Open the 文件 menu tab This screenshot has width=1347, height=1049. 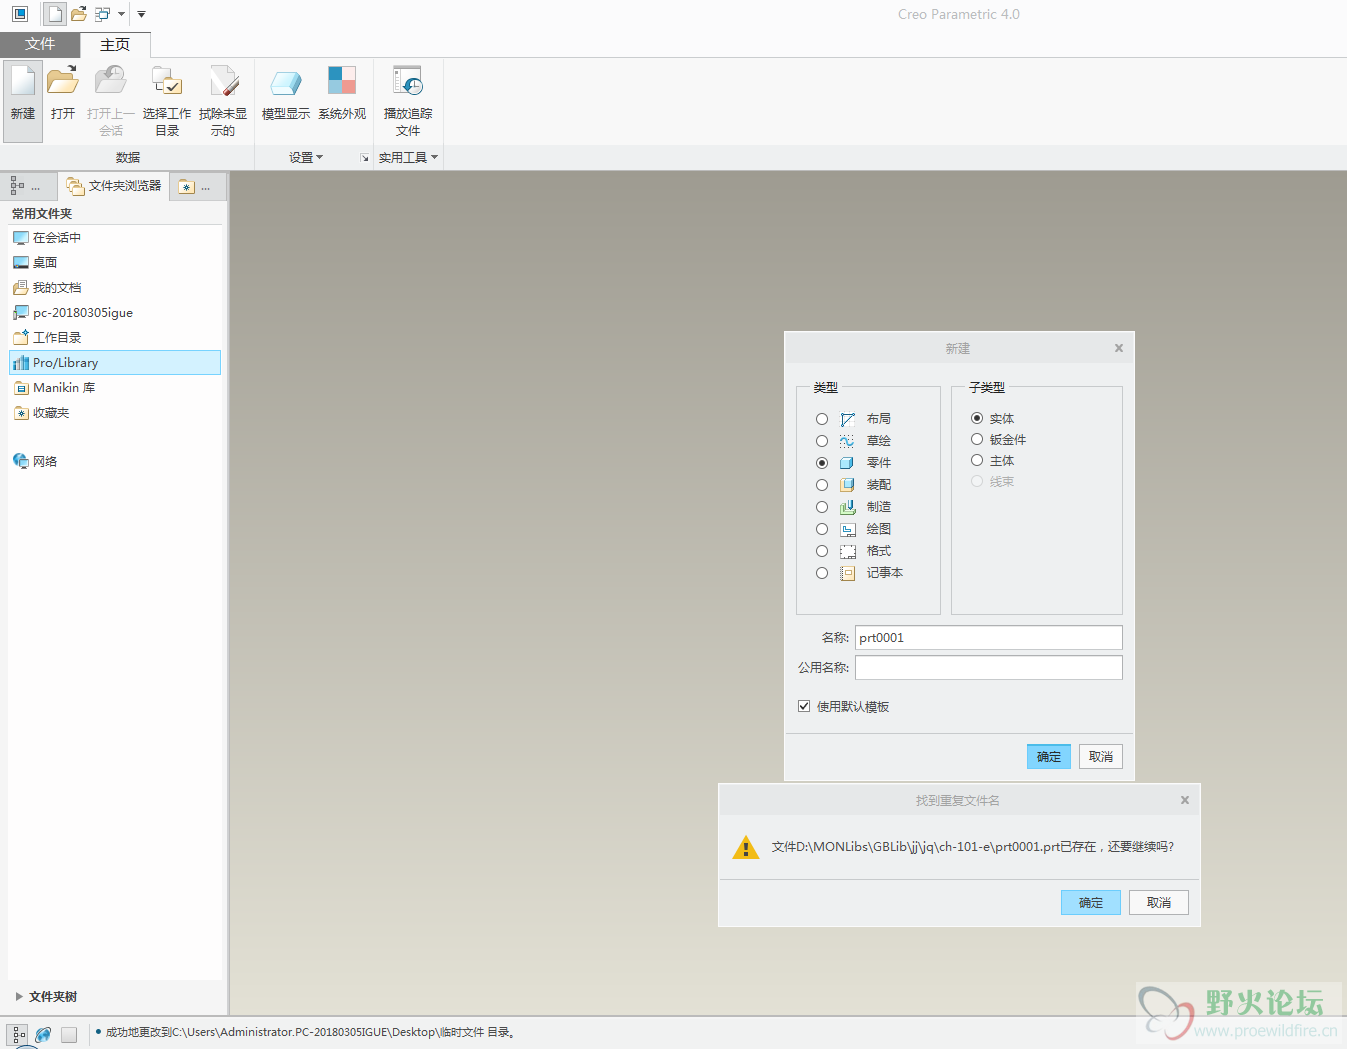tap(40, 44)
